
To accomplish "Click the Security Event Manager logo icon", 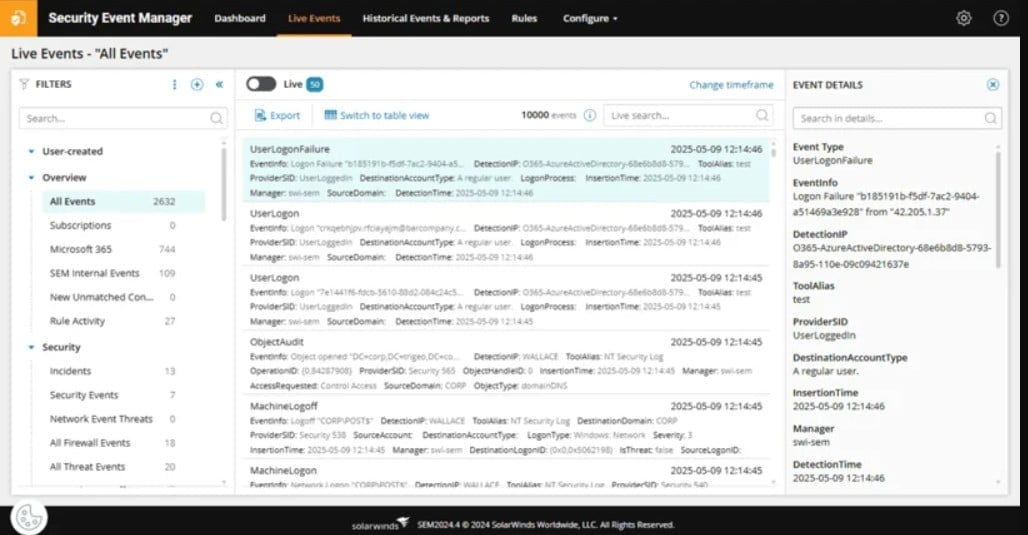I will [18, 18].
